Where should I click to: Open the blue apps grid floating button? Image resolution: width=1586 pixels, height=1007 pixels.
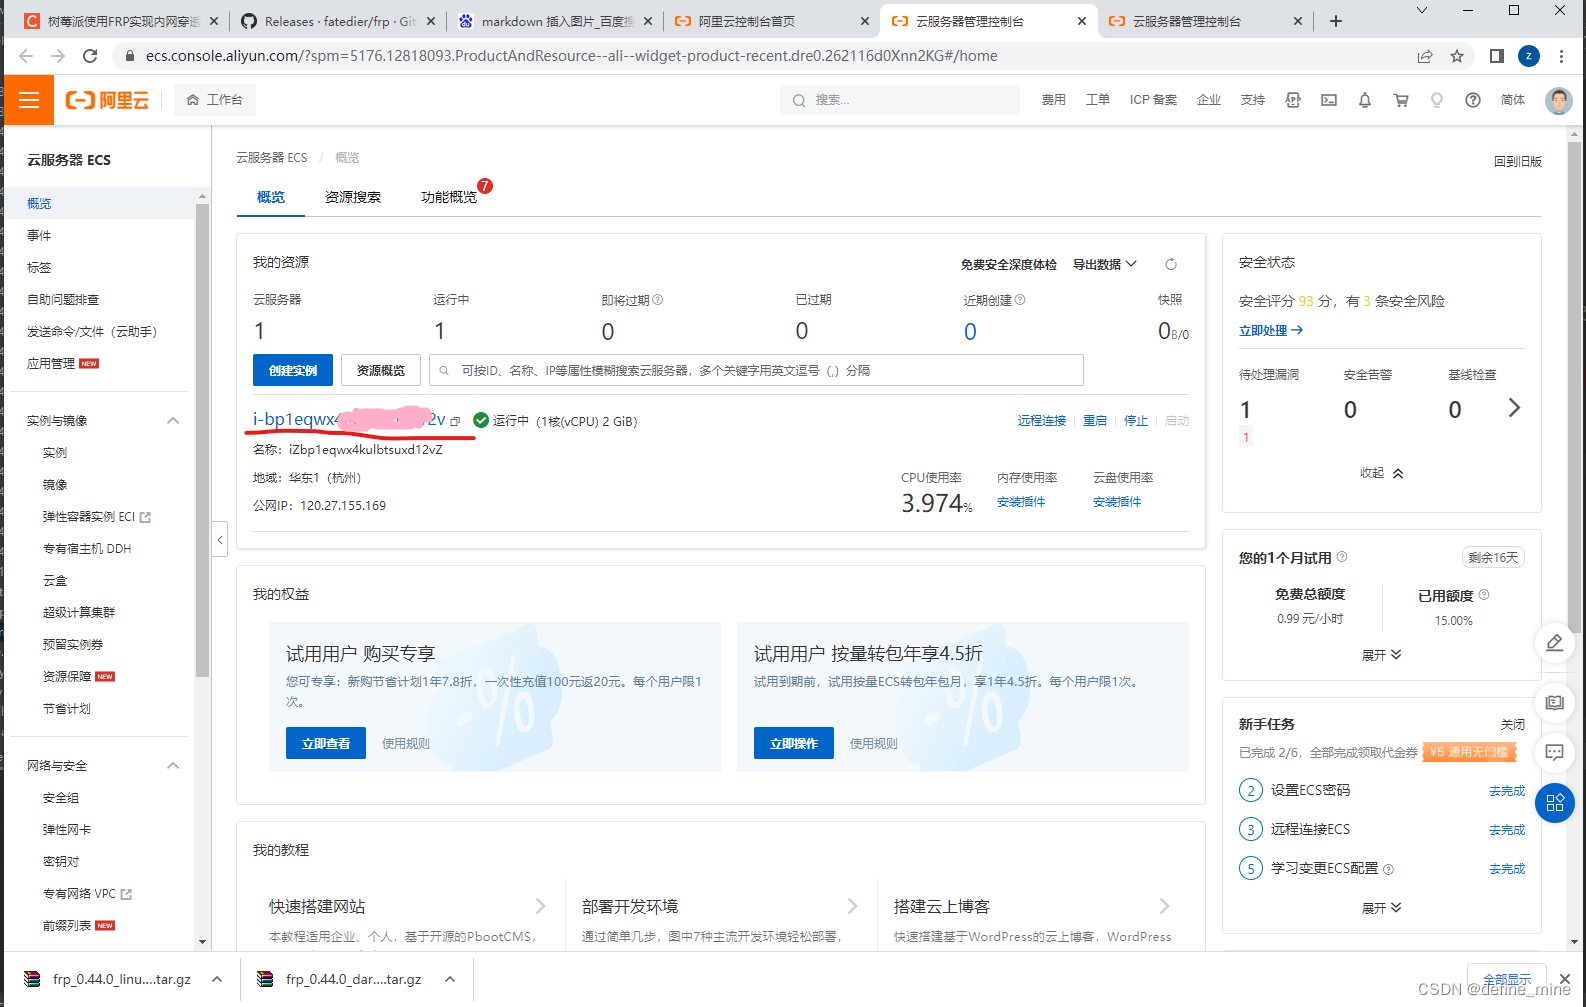coord(1555,803)
